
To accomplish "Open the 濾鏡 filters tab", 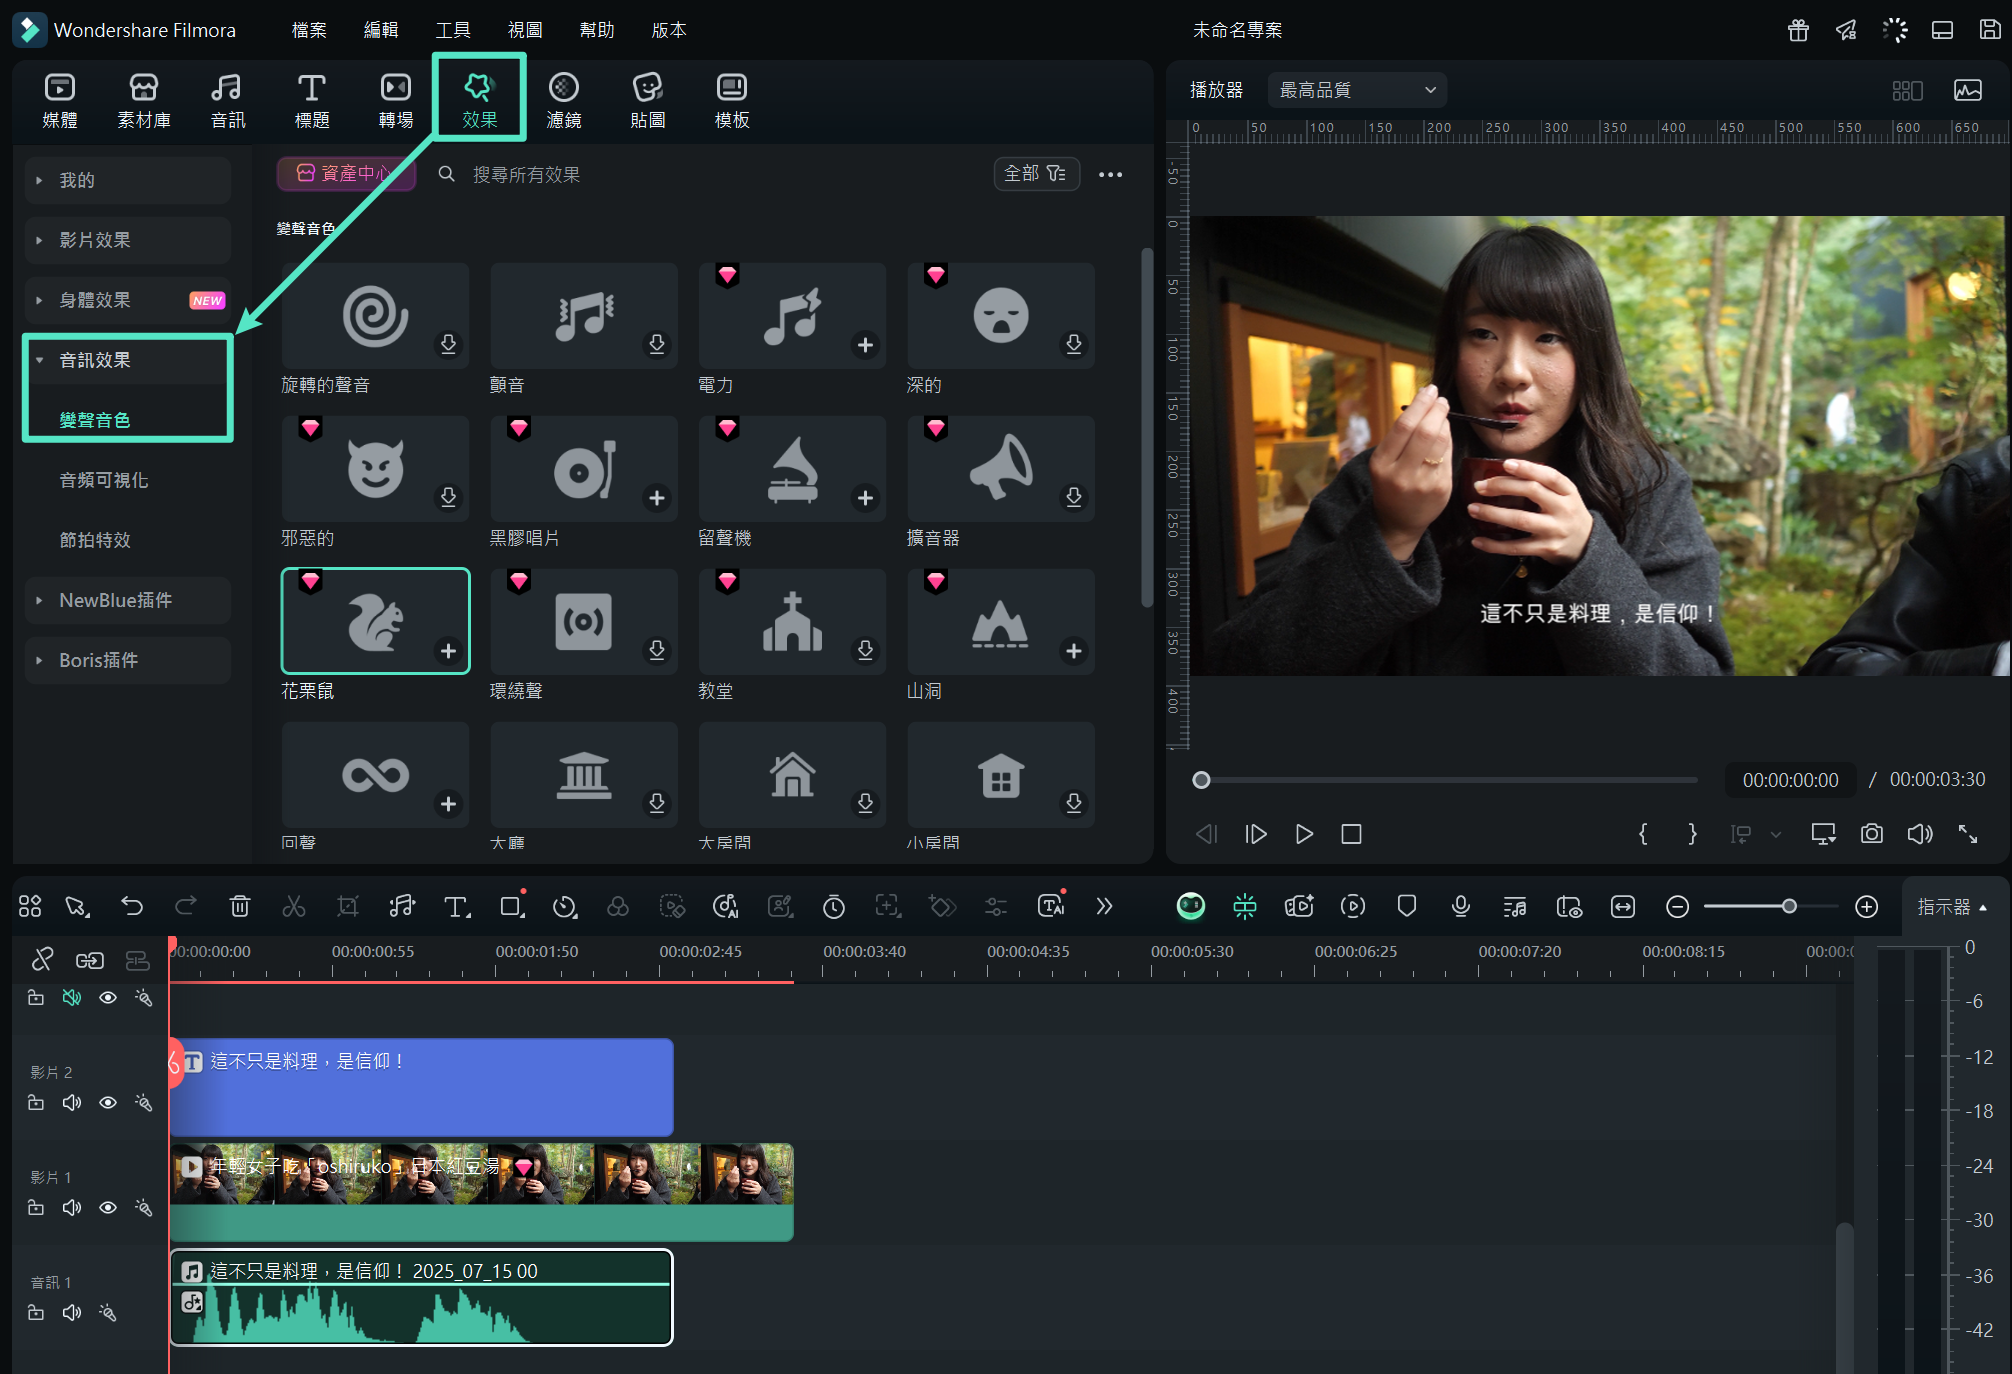I will click(564, 101).
